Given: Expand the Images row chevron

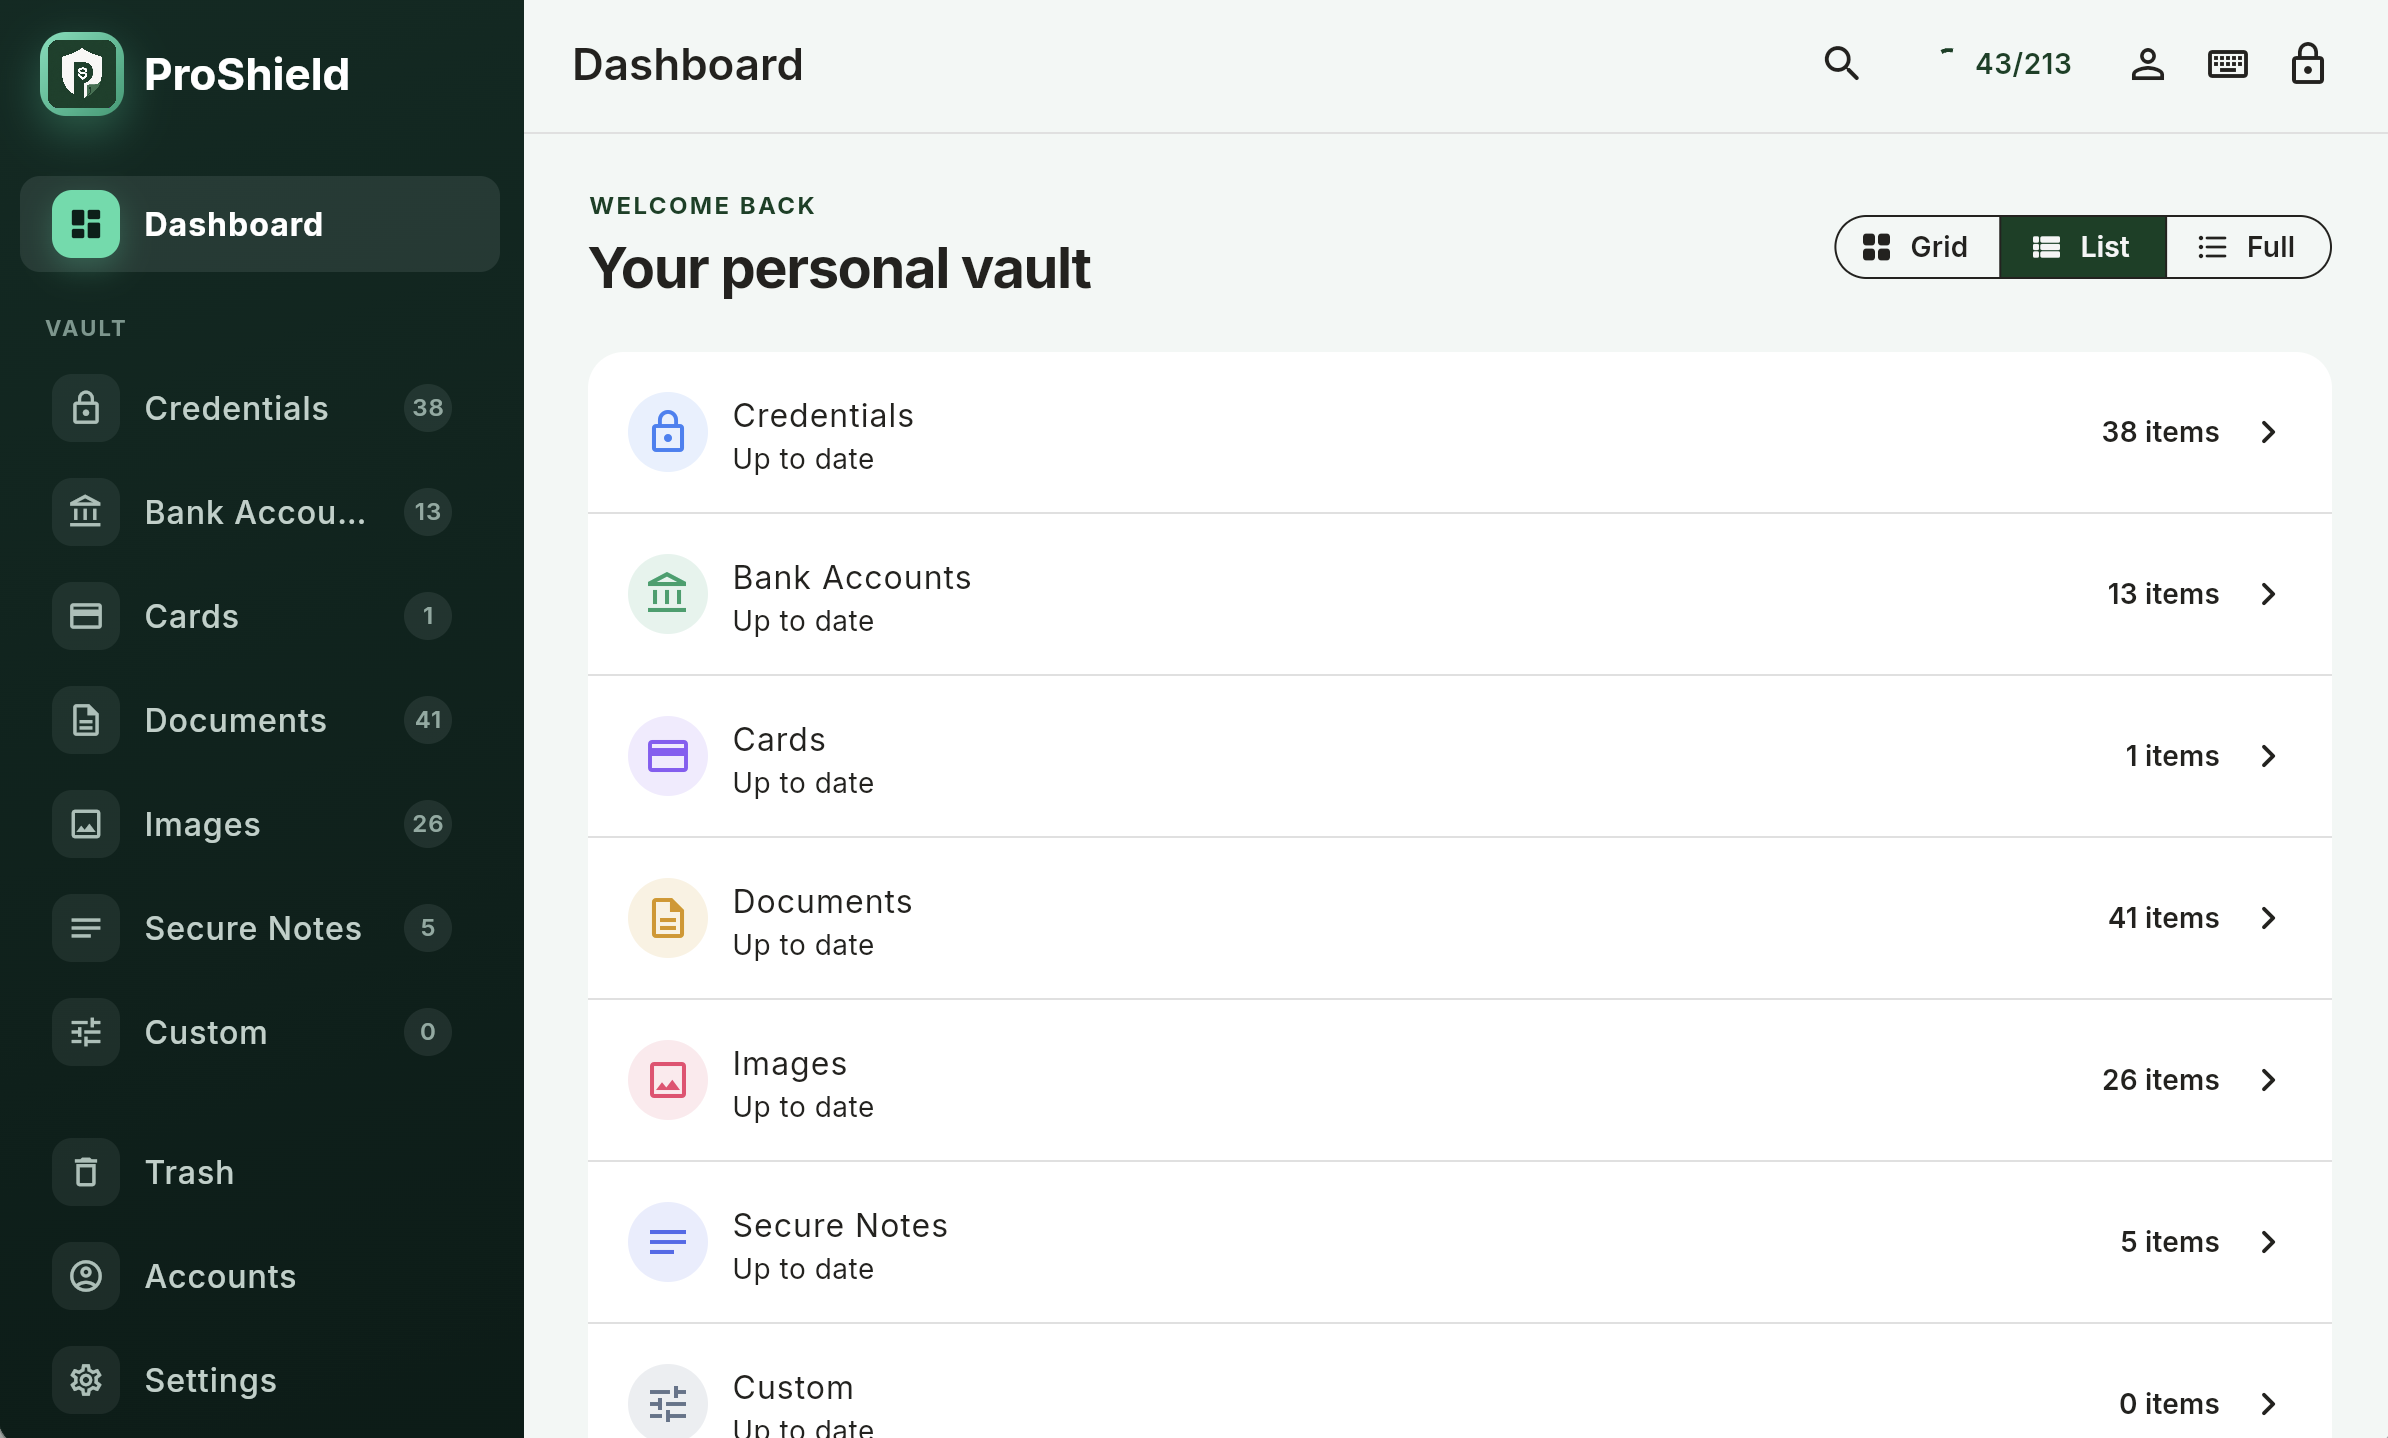Looking at the screenshot, I should point(2269,1080).
